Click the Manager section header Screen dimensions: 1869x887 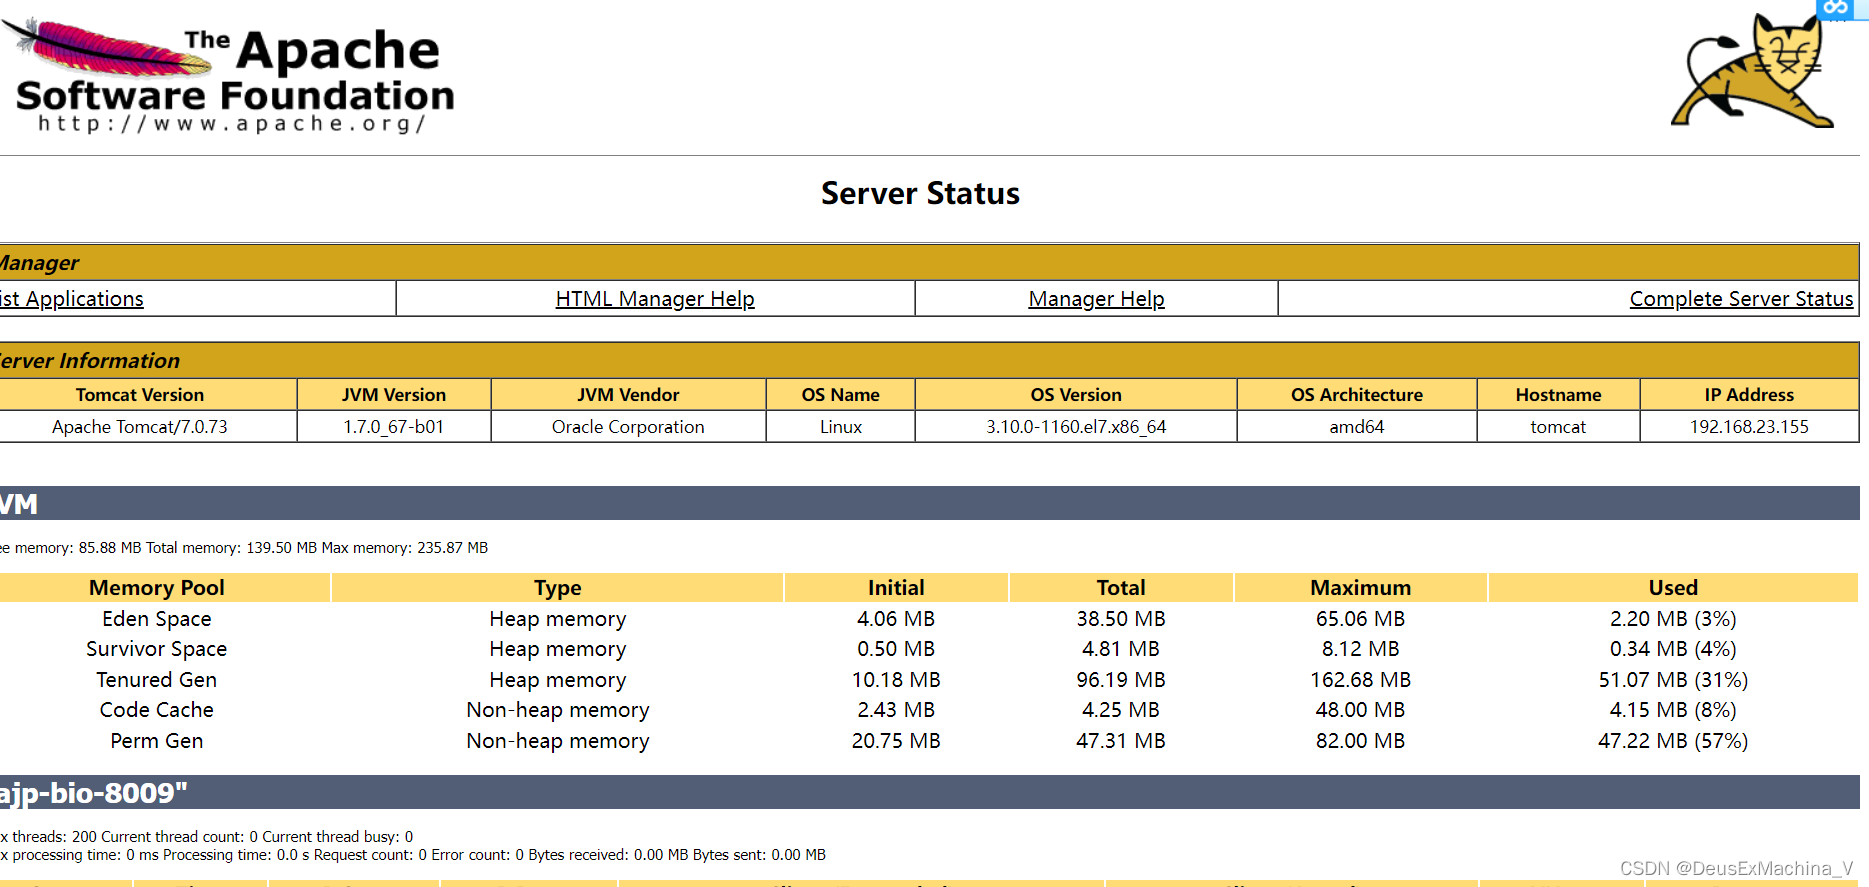click(929, 263)
